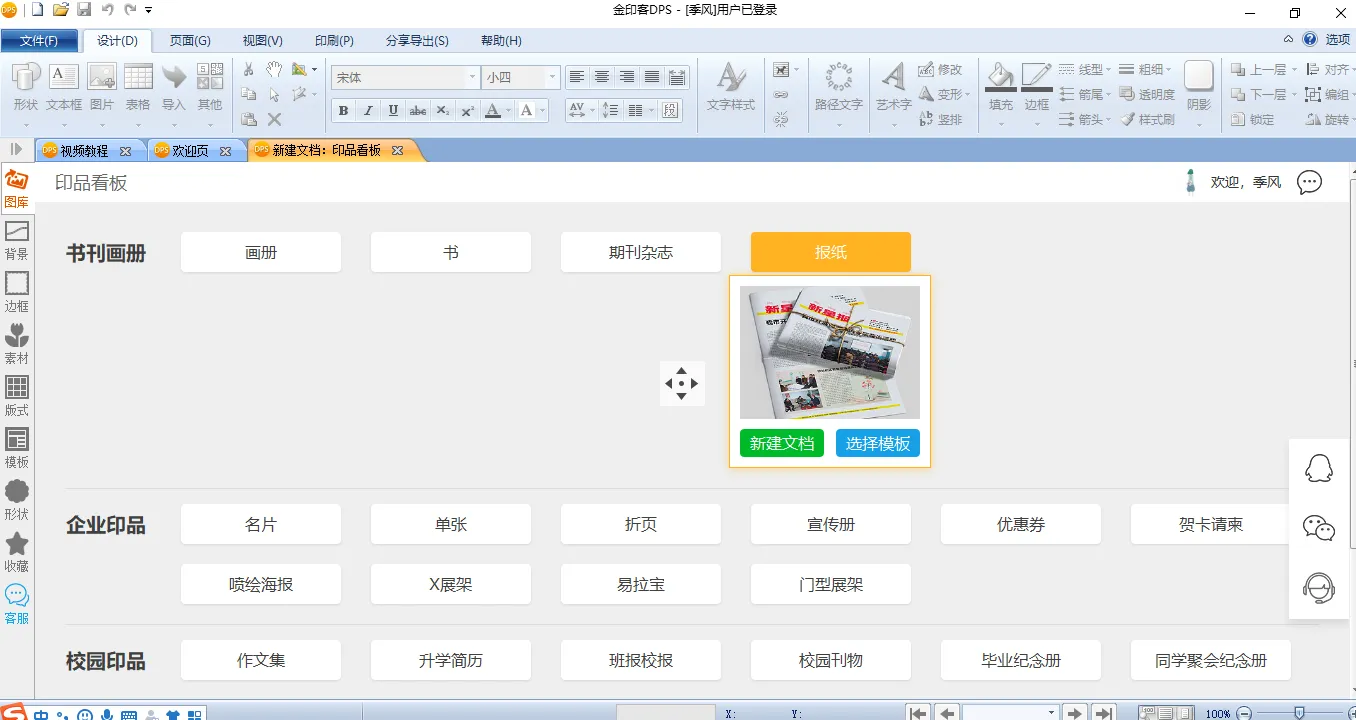Select the 背景 background sidebar icon
The width and height of the screenshot is (1356, 720).
[16, 240]
